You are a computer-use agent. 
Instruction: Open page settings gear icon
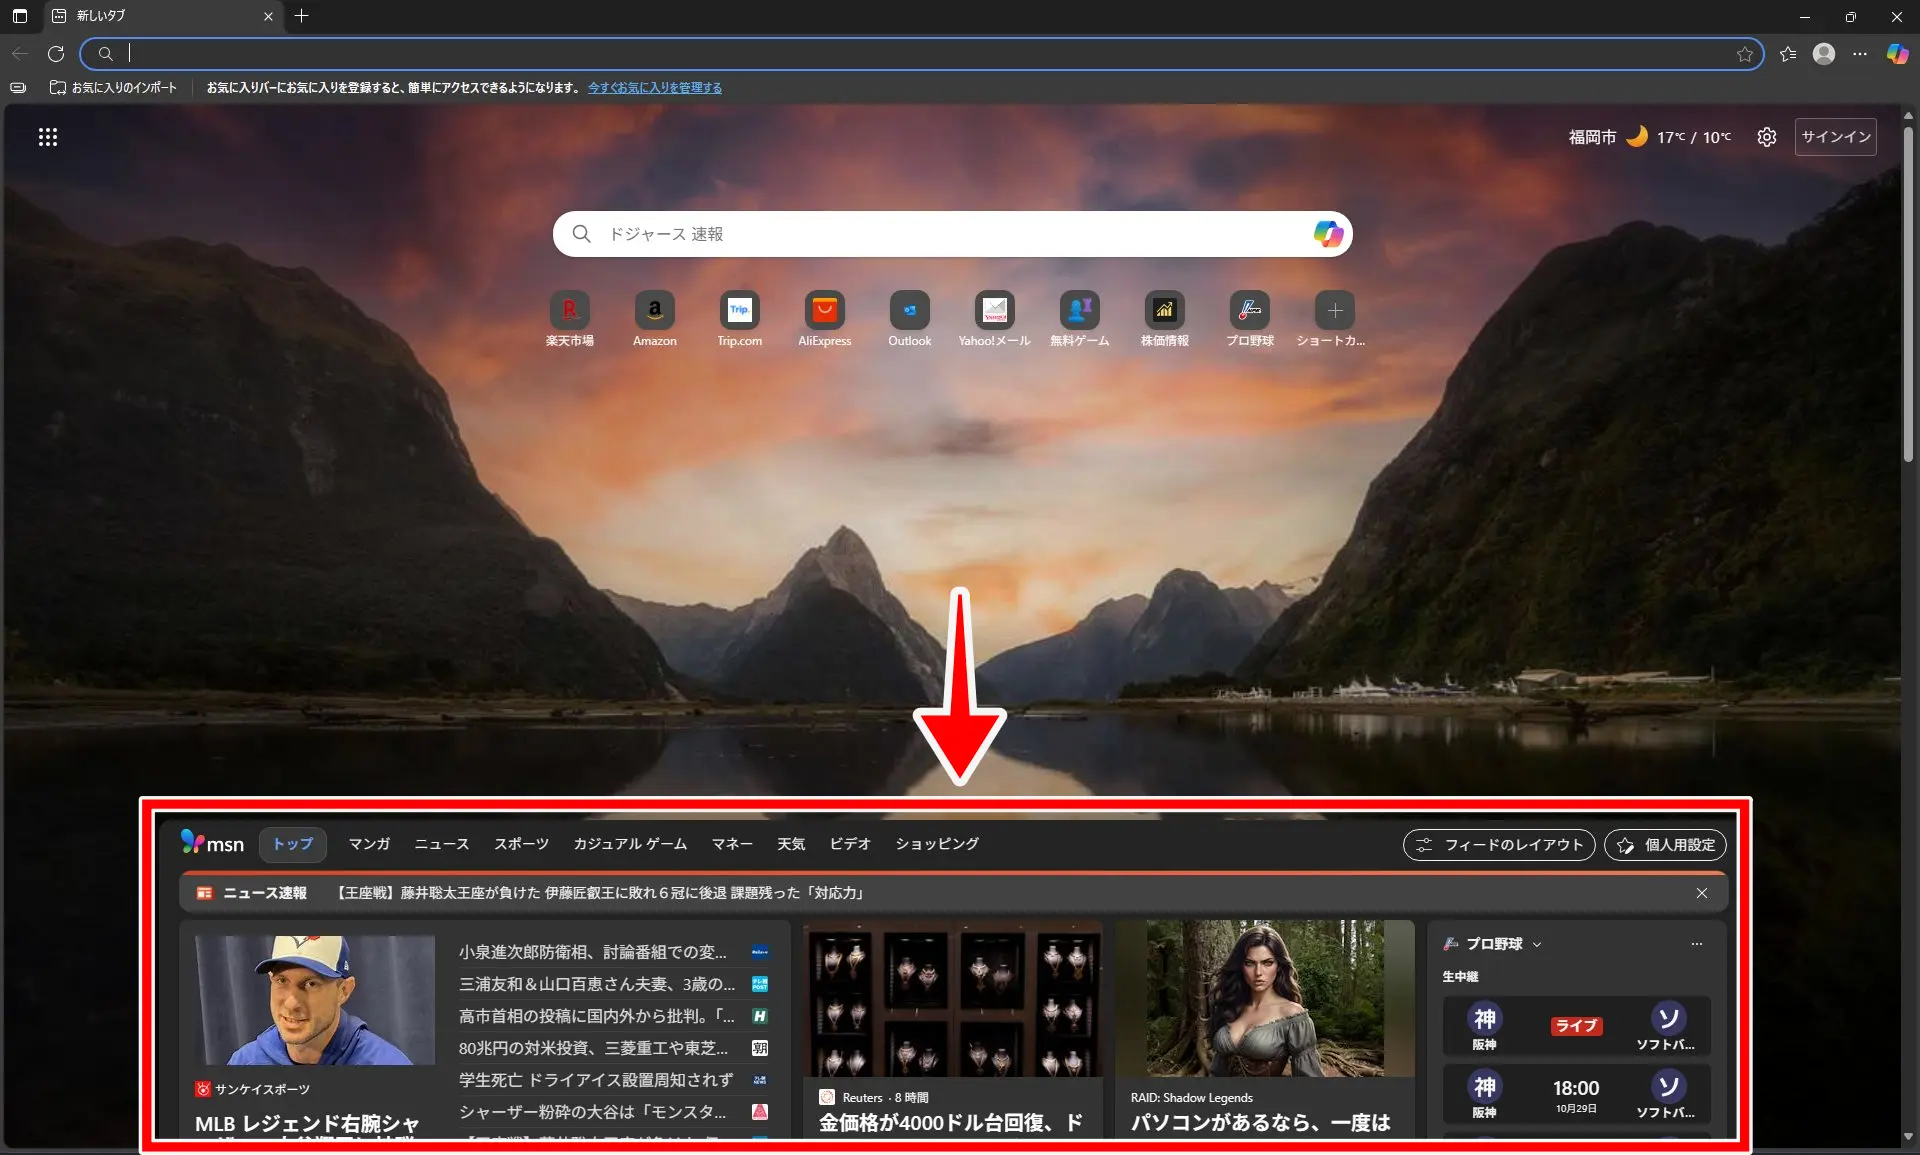[1767, 137]
